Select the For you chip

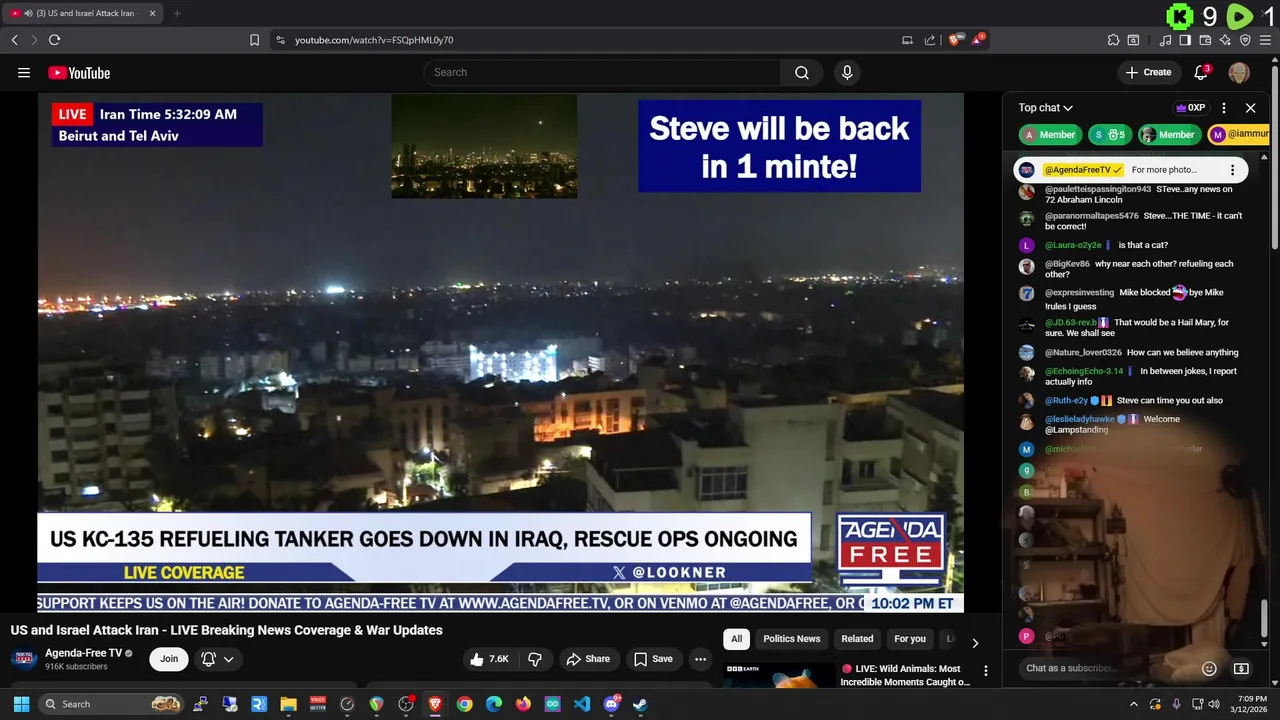[910, 639]
